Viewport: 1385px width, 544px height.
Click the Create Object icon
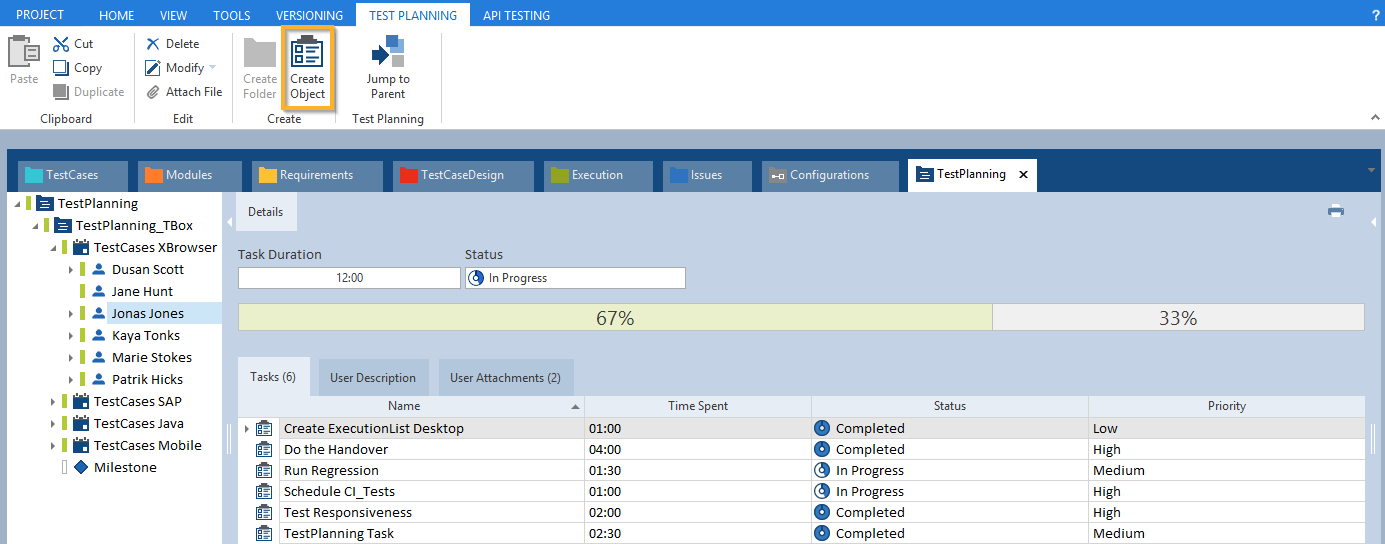tap(307, 53)
